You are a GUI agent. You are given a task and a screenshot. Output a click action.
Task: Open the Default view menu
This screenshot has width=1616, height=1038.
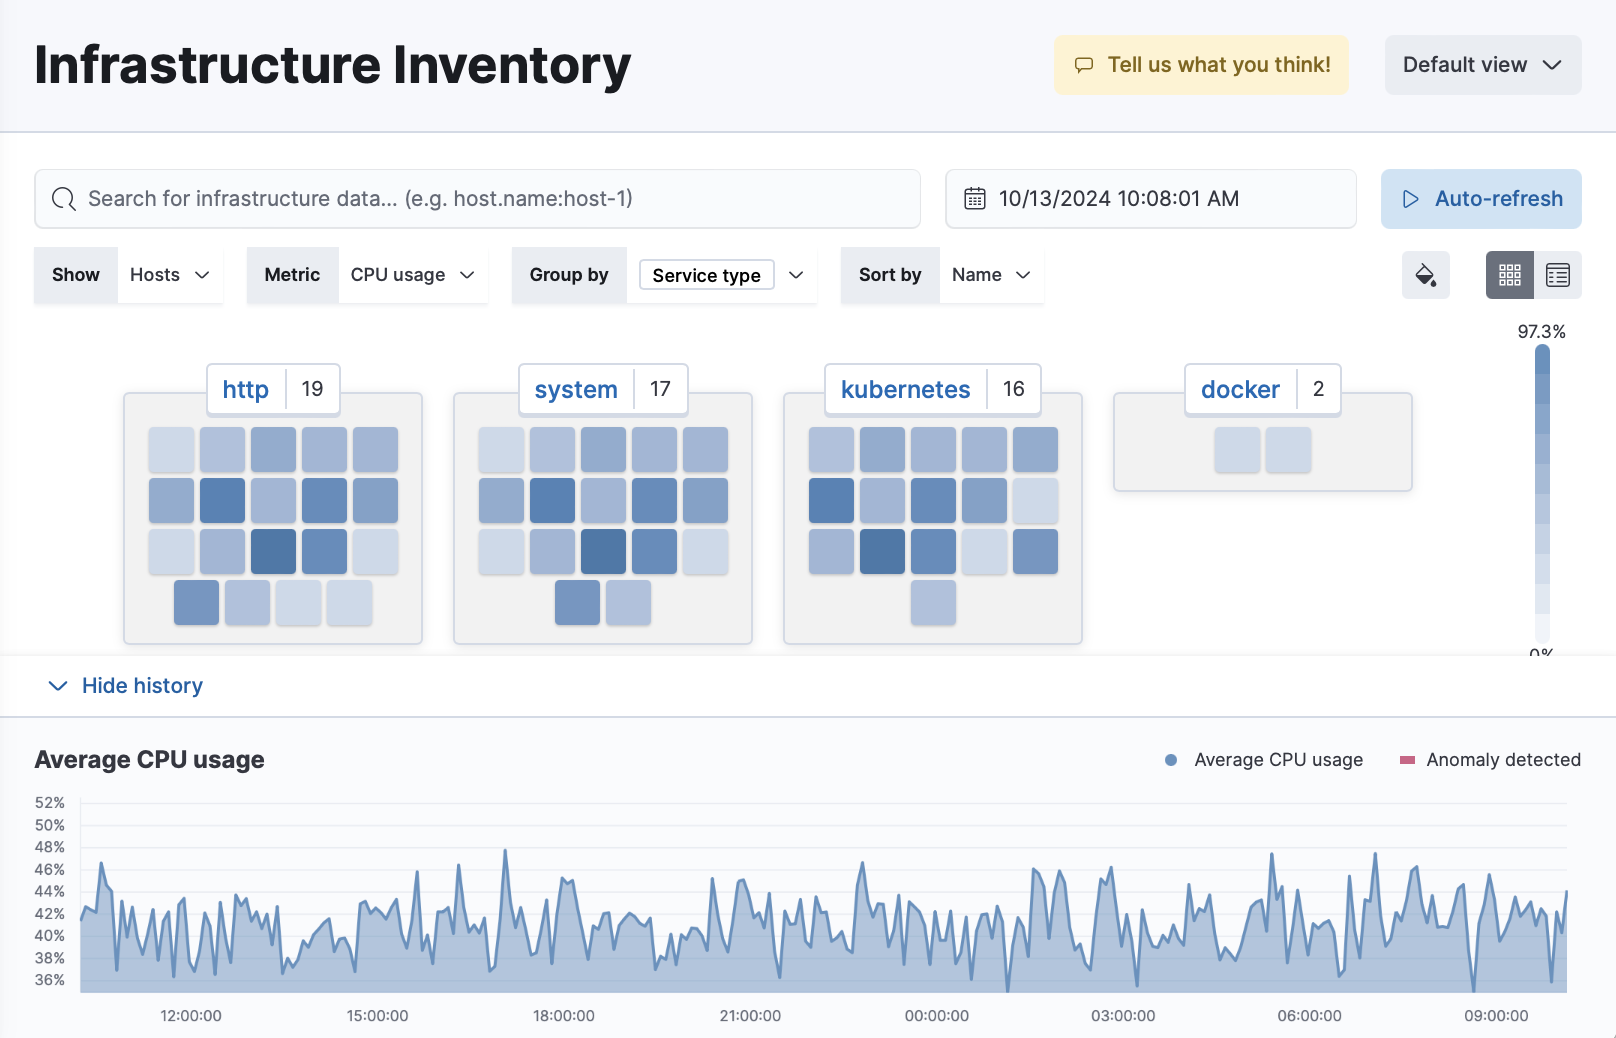(x=1482, y=64)
